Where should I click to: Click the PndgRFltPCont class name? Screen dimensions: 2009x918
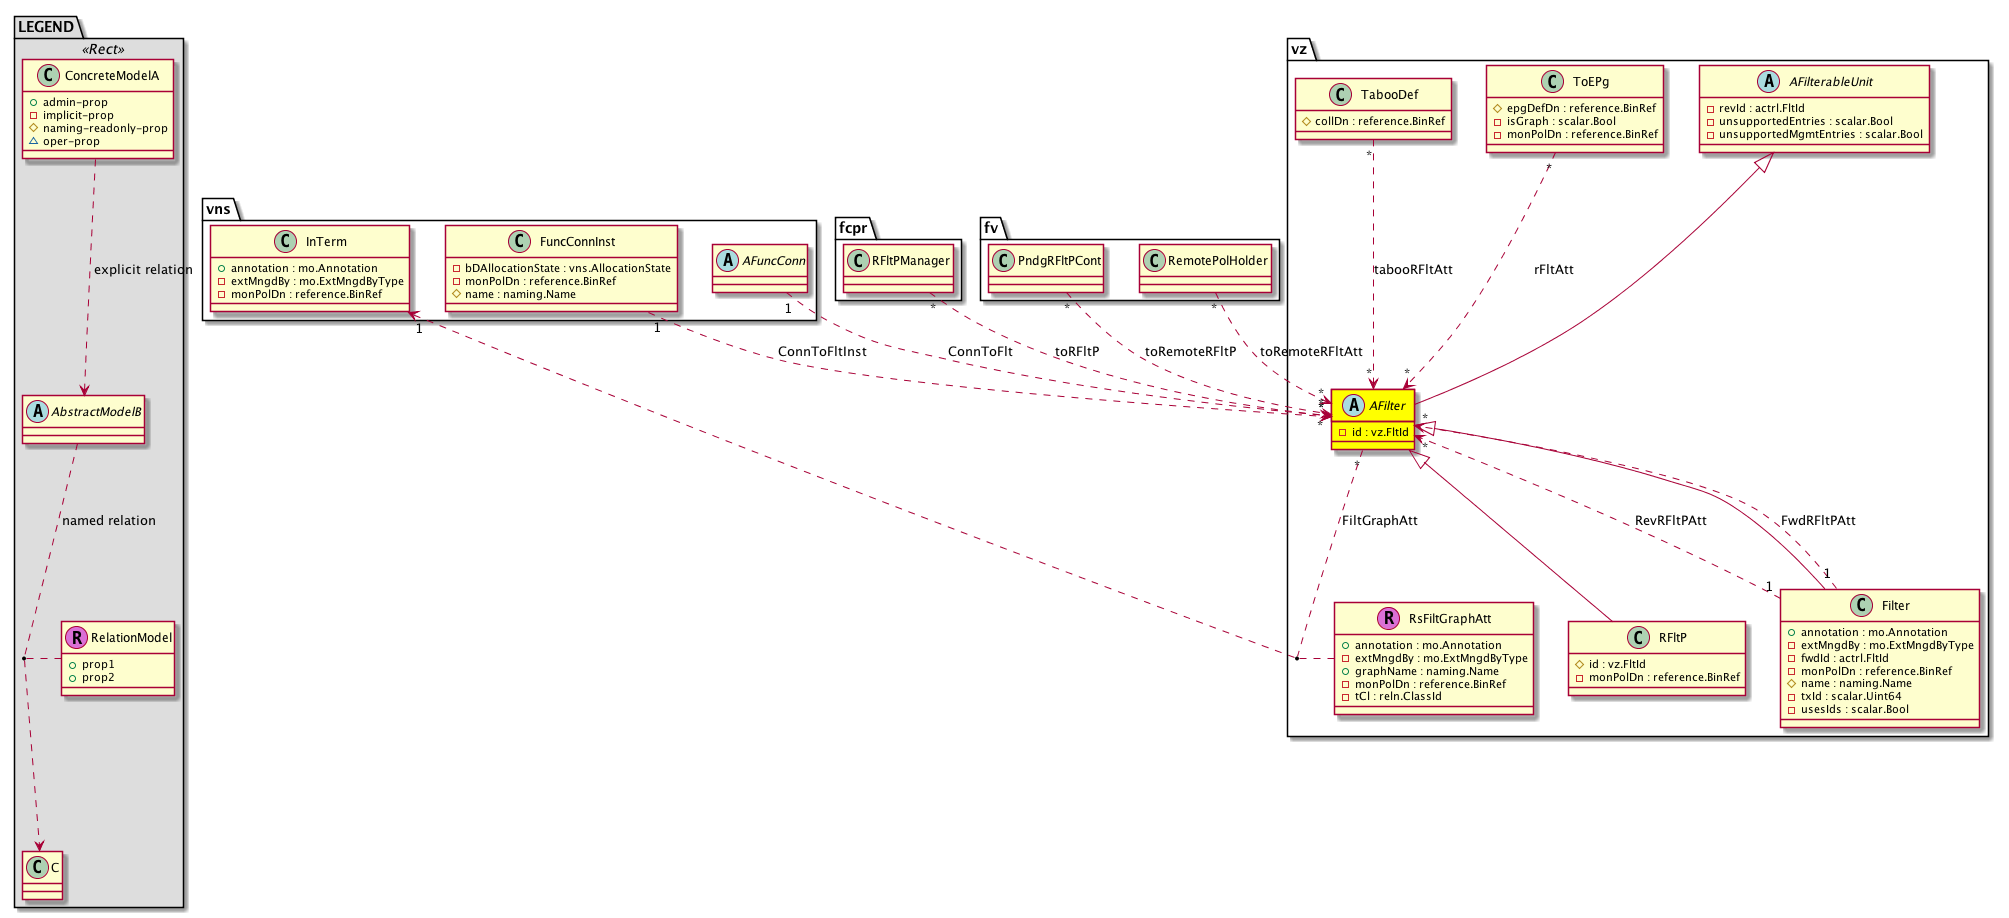(1059, 261)
